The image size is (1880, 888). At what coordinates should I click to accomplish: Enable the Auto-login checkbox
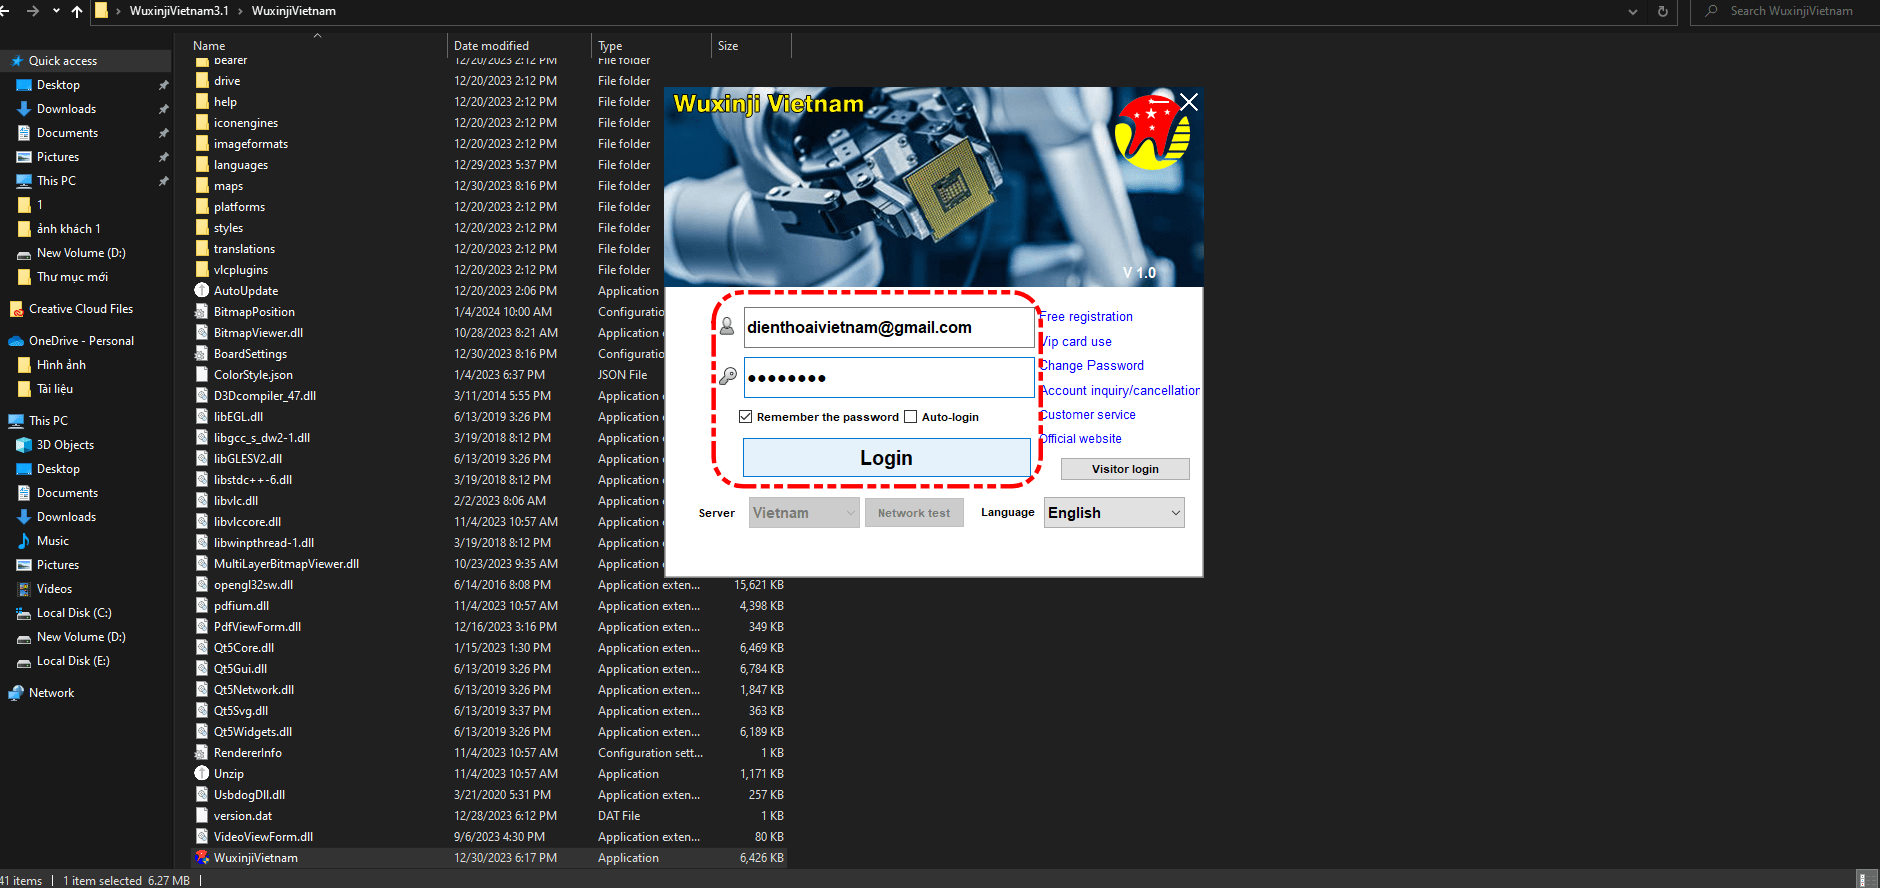pyautogui.click(x=910, y=417)
